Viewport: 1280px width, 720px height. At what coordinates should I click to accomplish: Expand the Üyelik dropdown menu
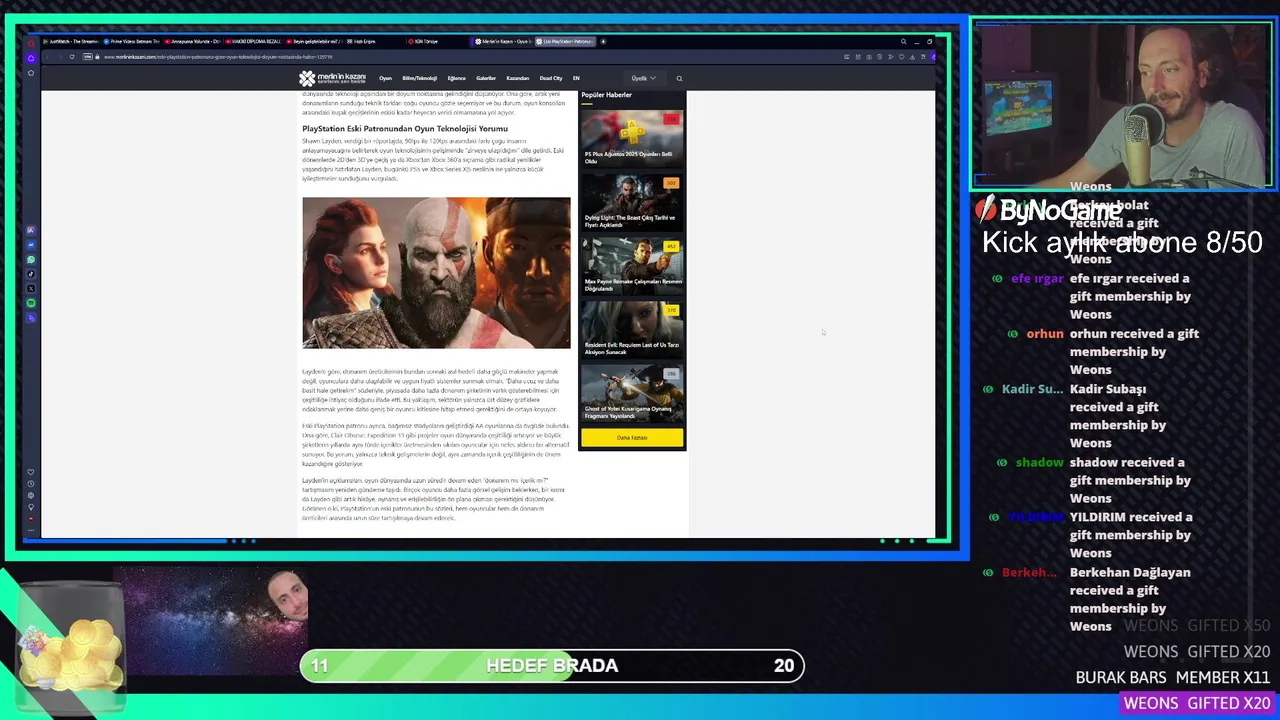644,78
